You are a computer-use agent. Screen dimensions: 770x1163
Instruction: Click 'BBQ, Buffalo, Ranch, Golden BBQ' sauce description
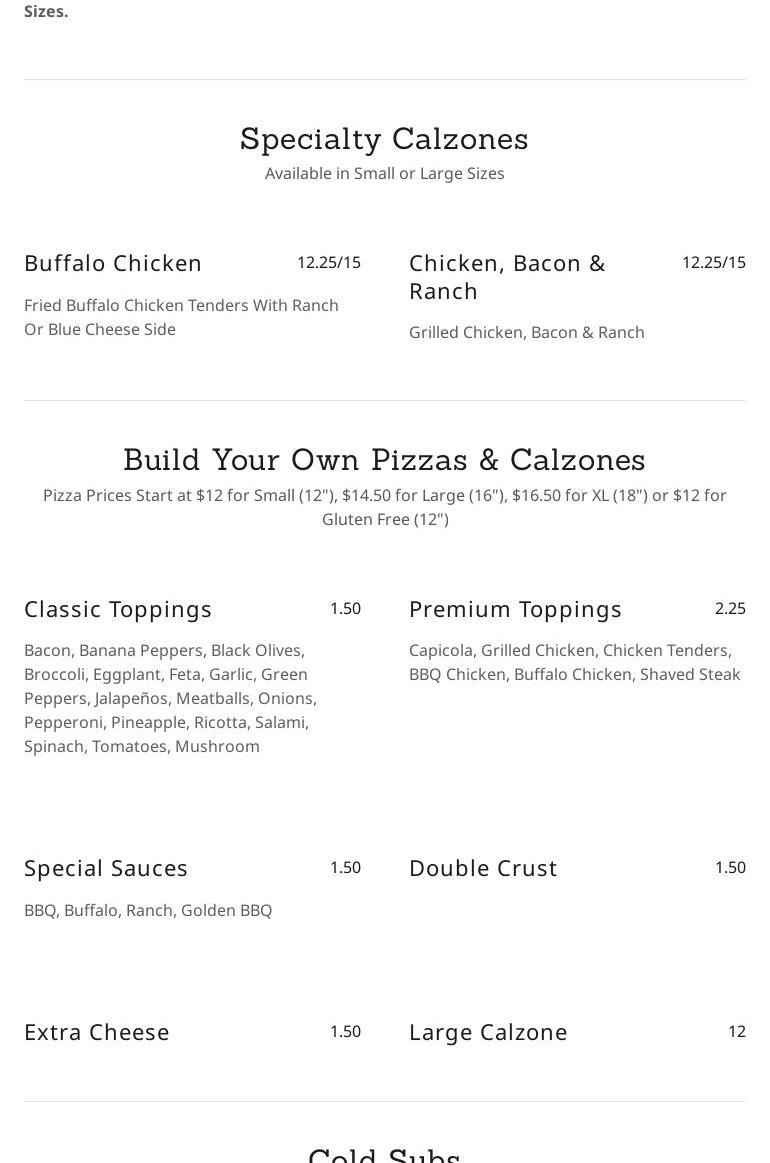coord(148,910)
